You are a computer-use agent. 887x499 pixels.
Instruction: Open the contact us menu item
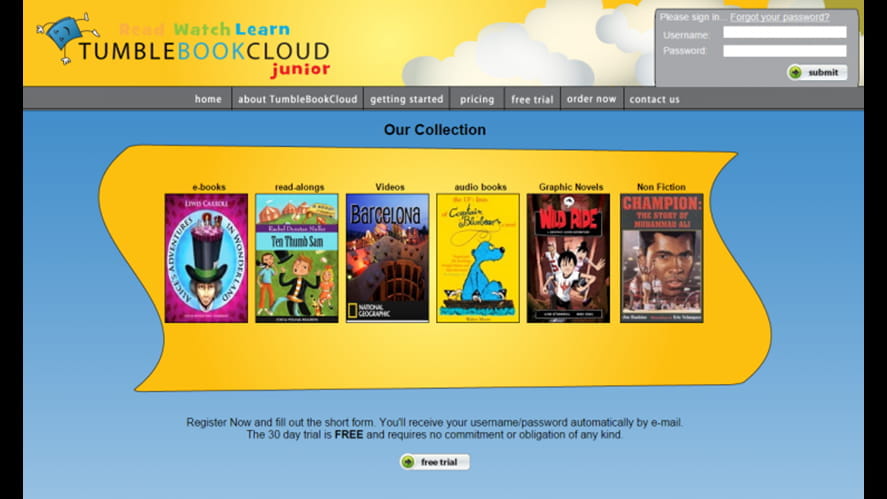click(655, 99)
